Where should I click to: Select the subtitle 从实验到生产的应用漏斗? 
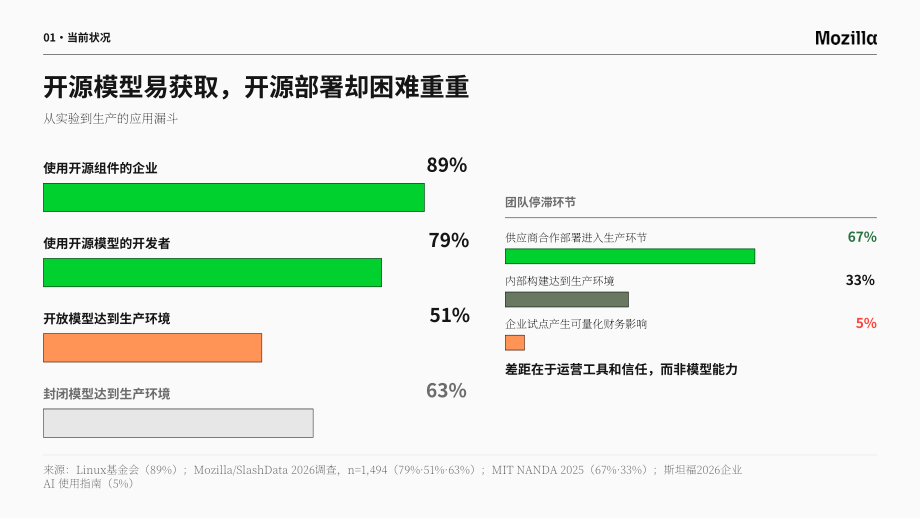[110, 119]
